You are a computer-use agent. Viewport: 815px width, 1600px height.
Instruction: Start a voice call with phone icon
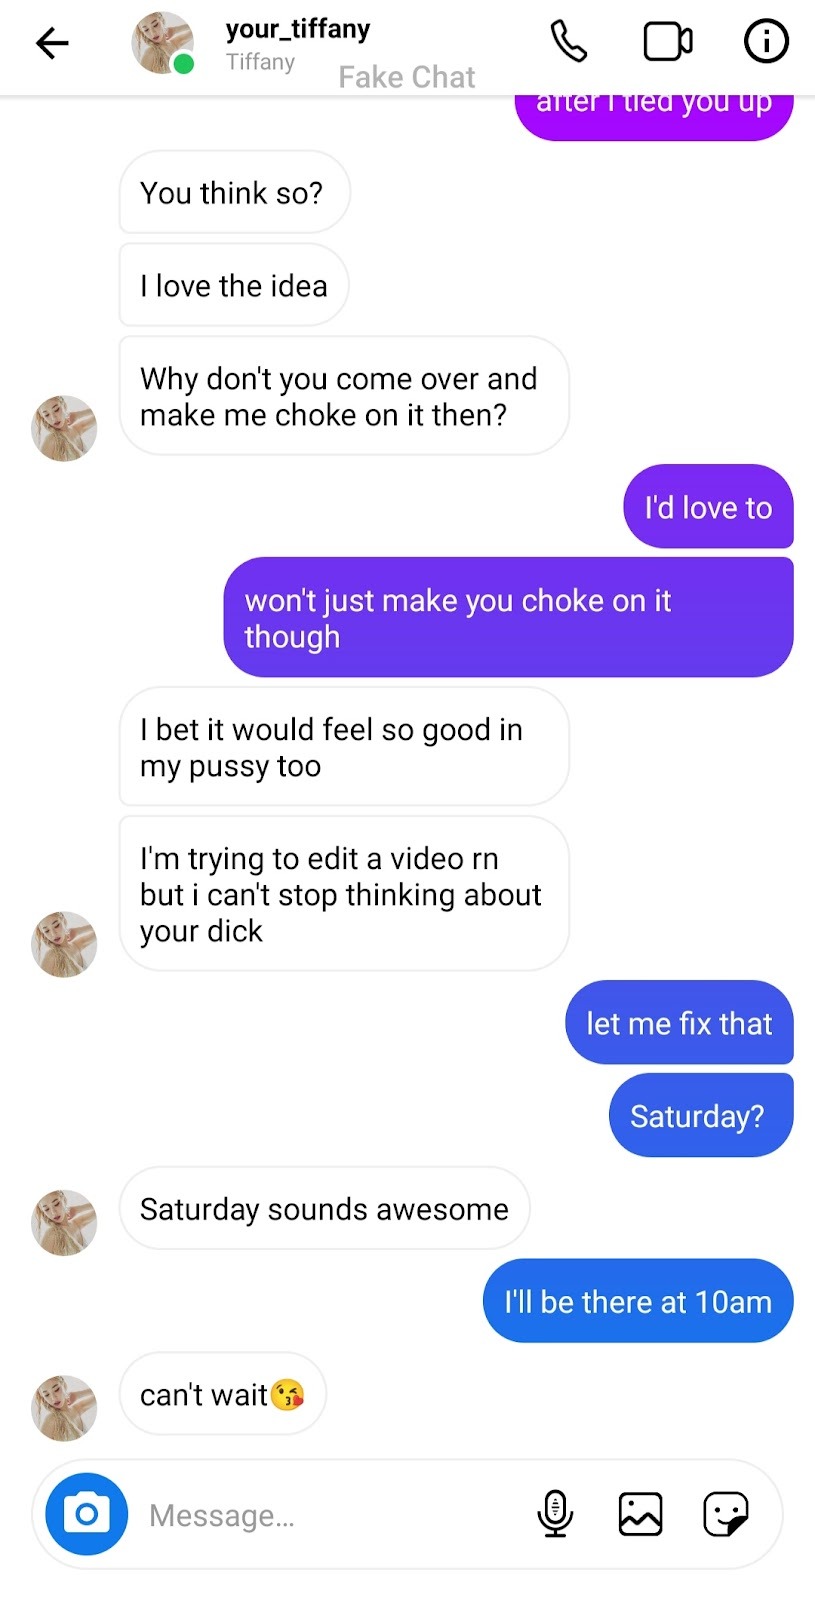click(569, 42)
